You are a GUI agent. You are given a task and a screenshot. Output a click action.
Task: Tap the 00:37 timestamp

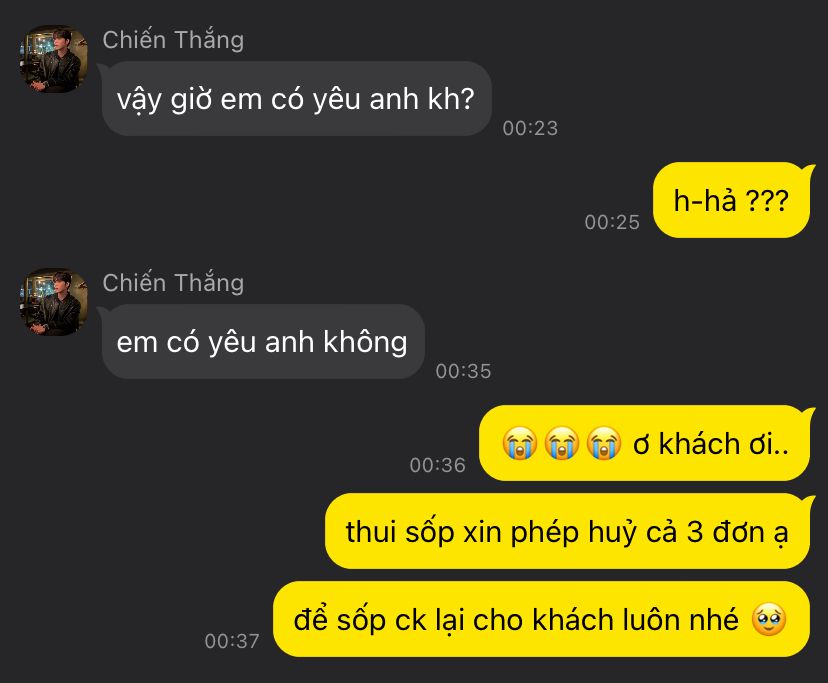(232, 641)
